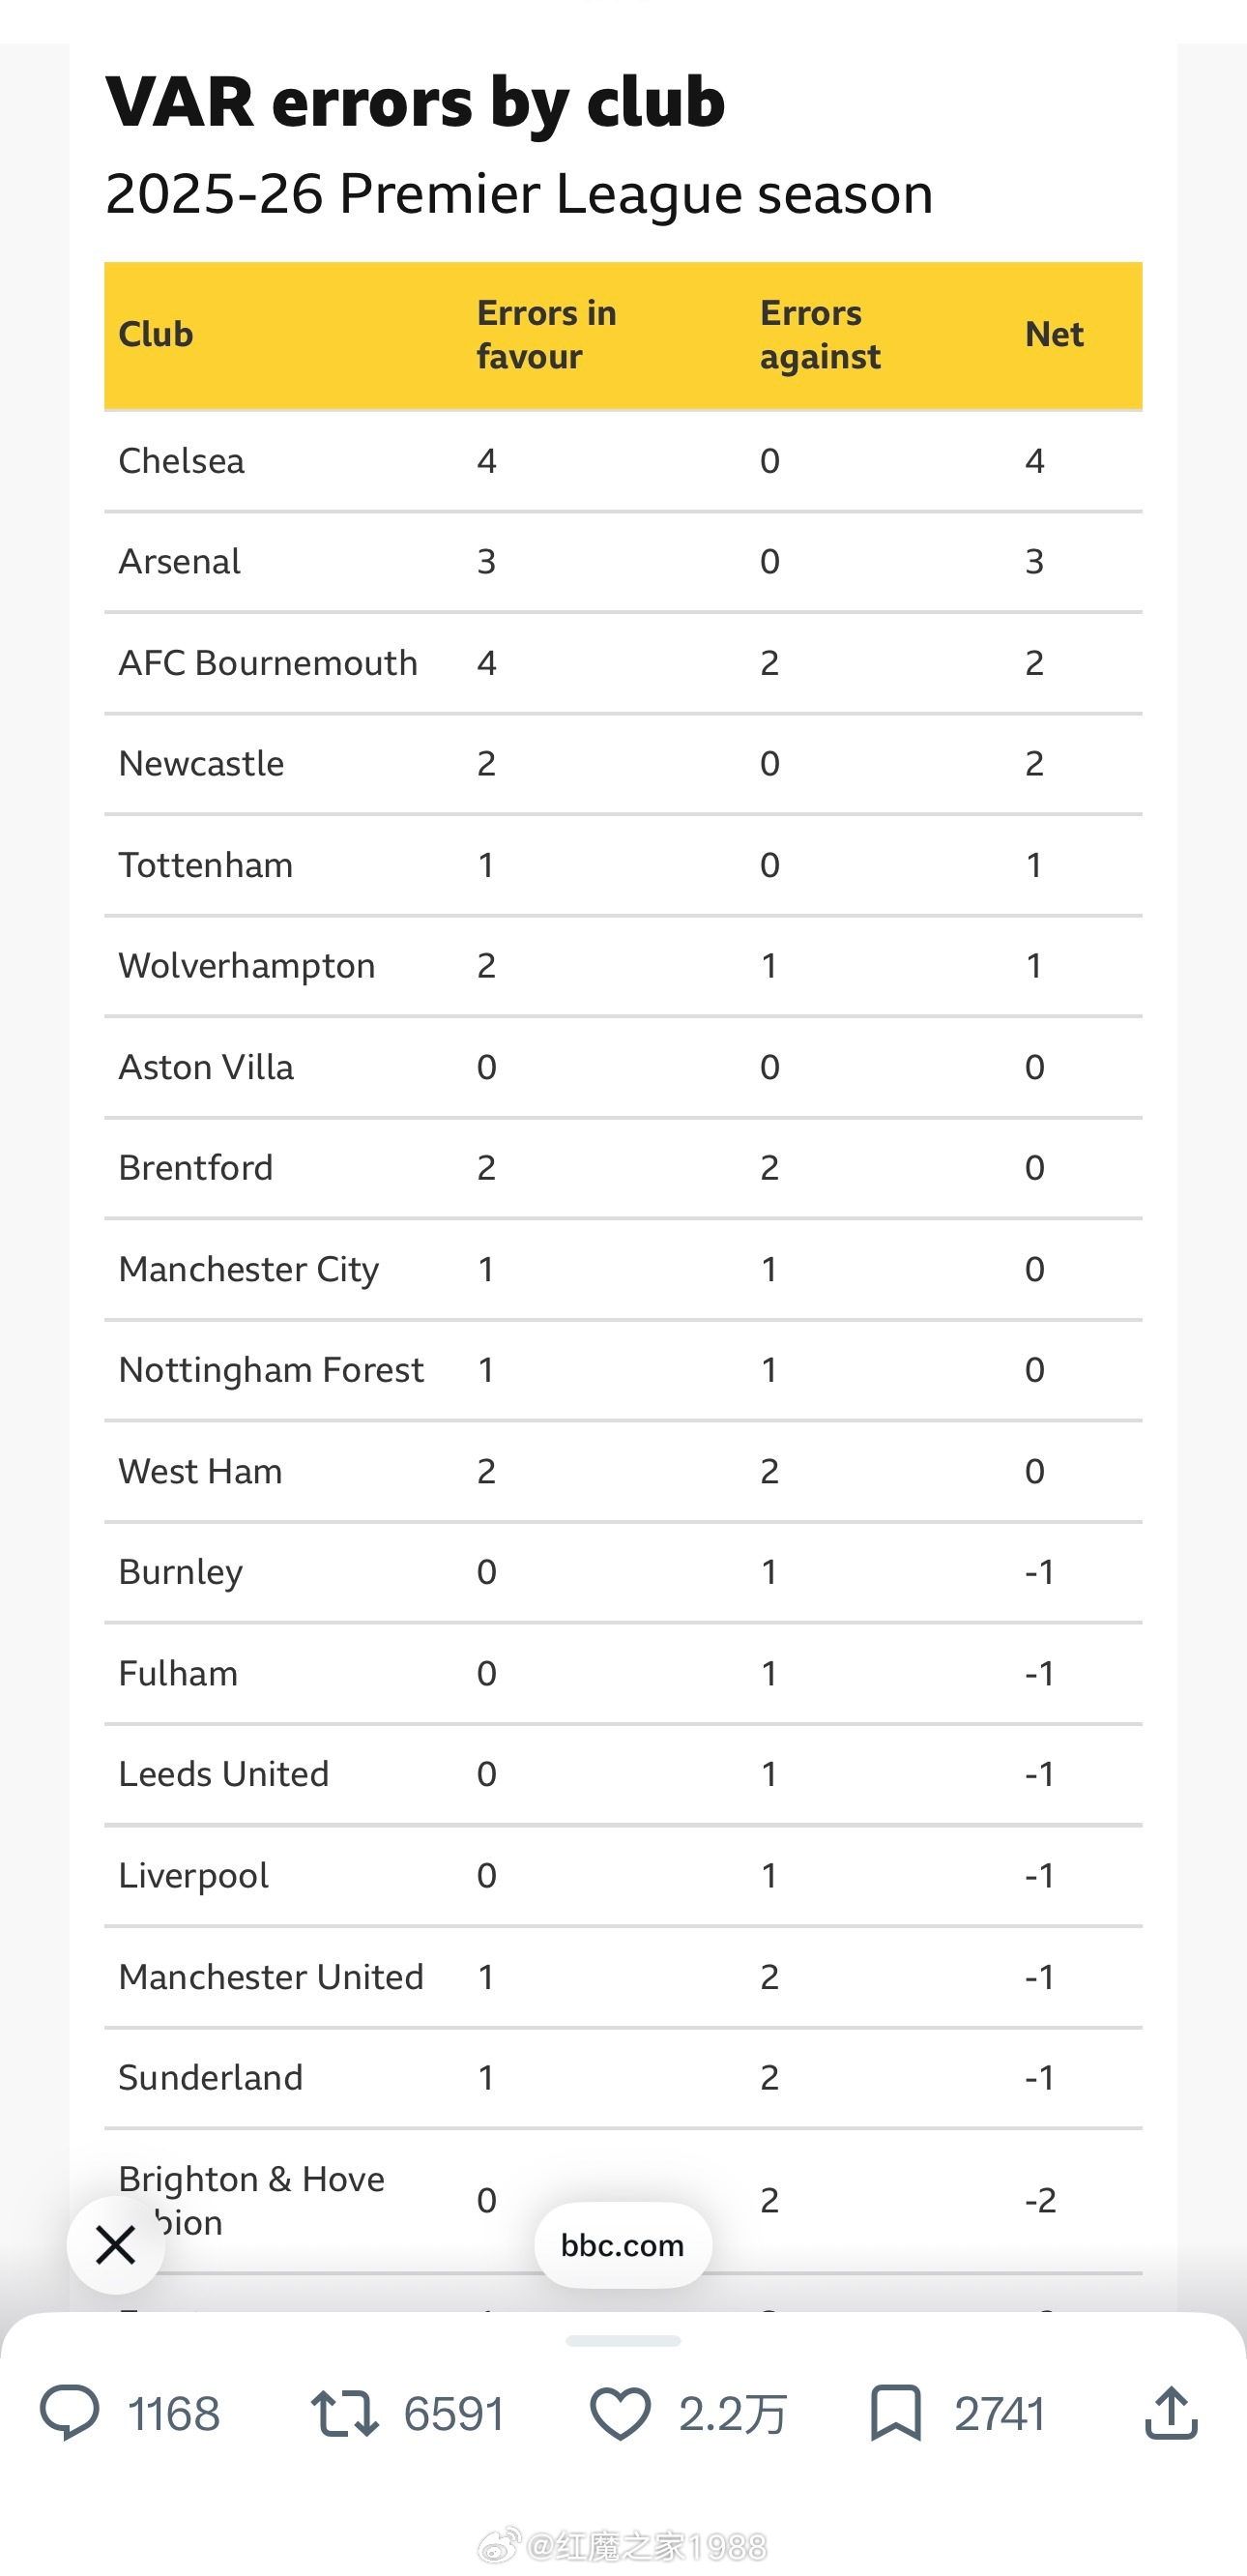
Task: Click the Manchester United row
Action: [623, 1977]
